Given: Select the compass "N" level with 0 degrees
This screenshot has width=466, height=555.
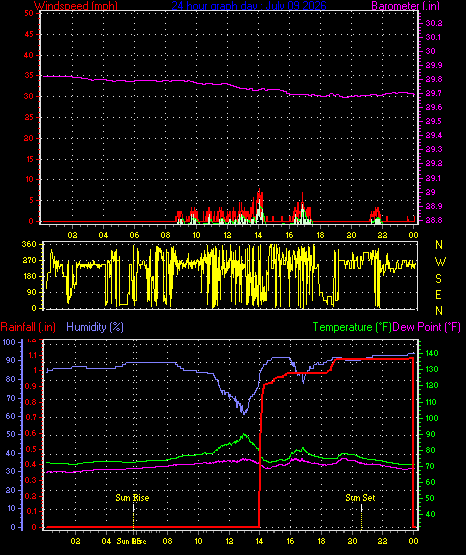Looking at the screenshot, I should pos(439,311).
